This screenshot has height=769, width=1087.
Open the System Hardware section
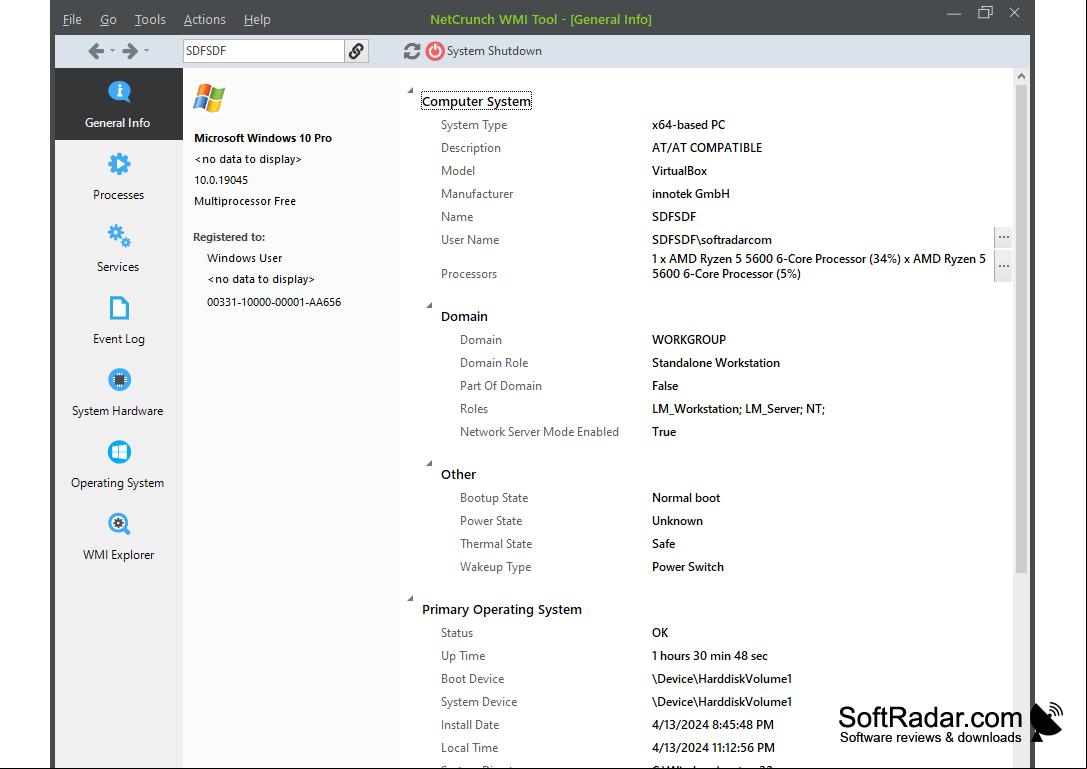point(119,392)
